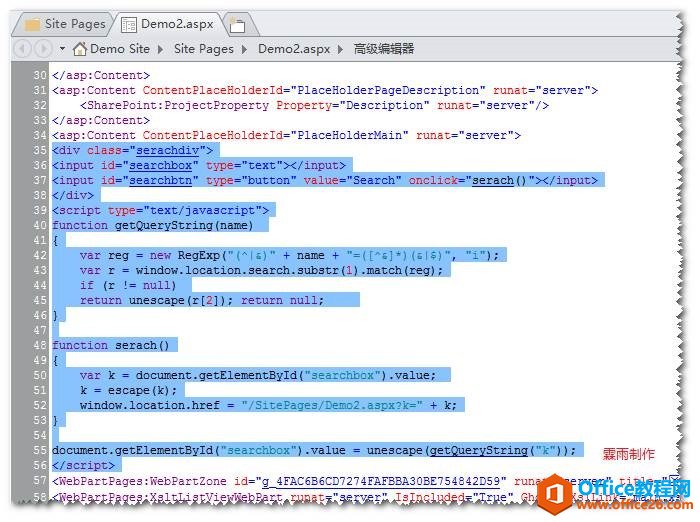Go to Demo Site breadcrumb
Screen dimensions: 700x522
(x=120, y=49)
